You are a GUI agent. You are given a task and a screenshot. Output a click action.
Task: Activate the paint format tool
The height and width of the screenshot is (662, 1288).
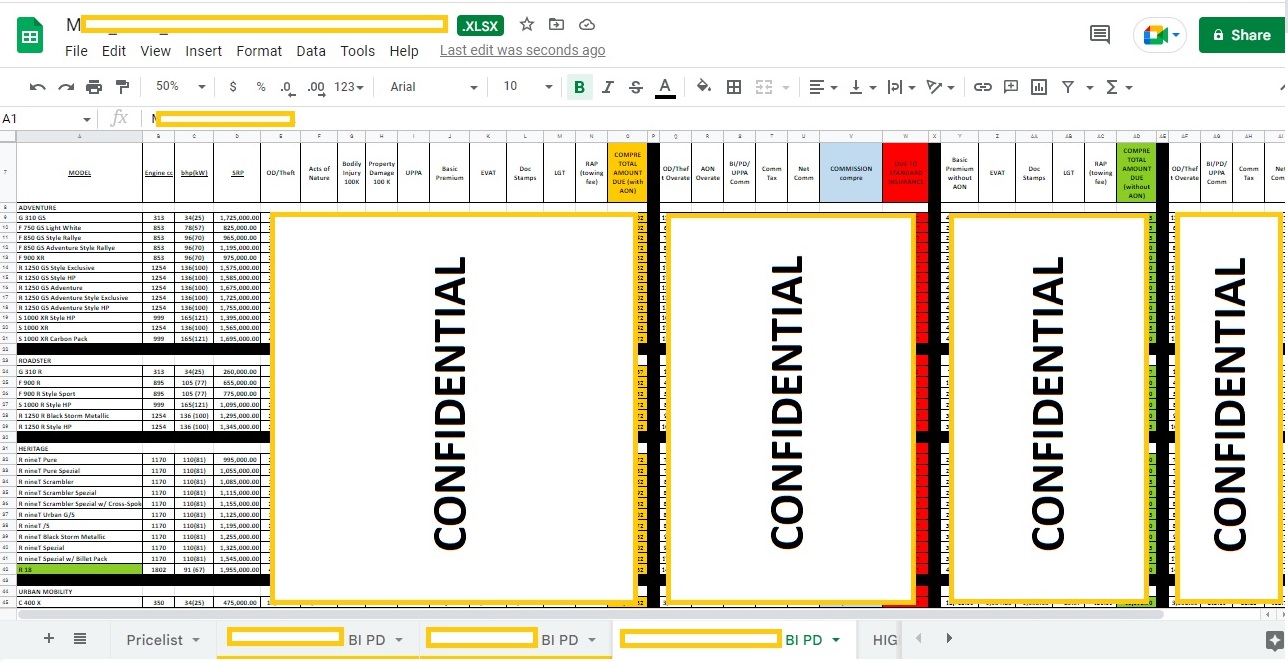[122, 87]
